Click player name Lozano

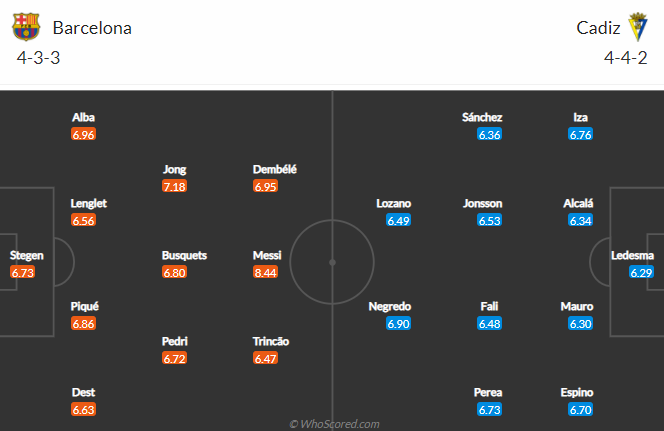tap(393, 204)
